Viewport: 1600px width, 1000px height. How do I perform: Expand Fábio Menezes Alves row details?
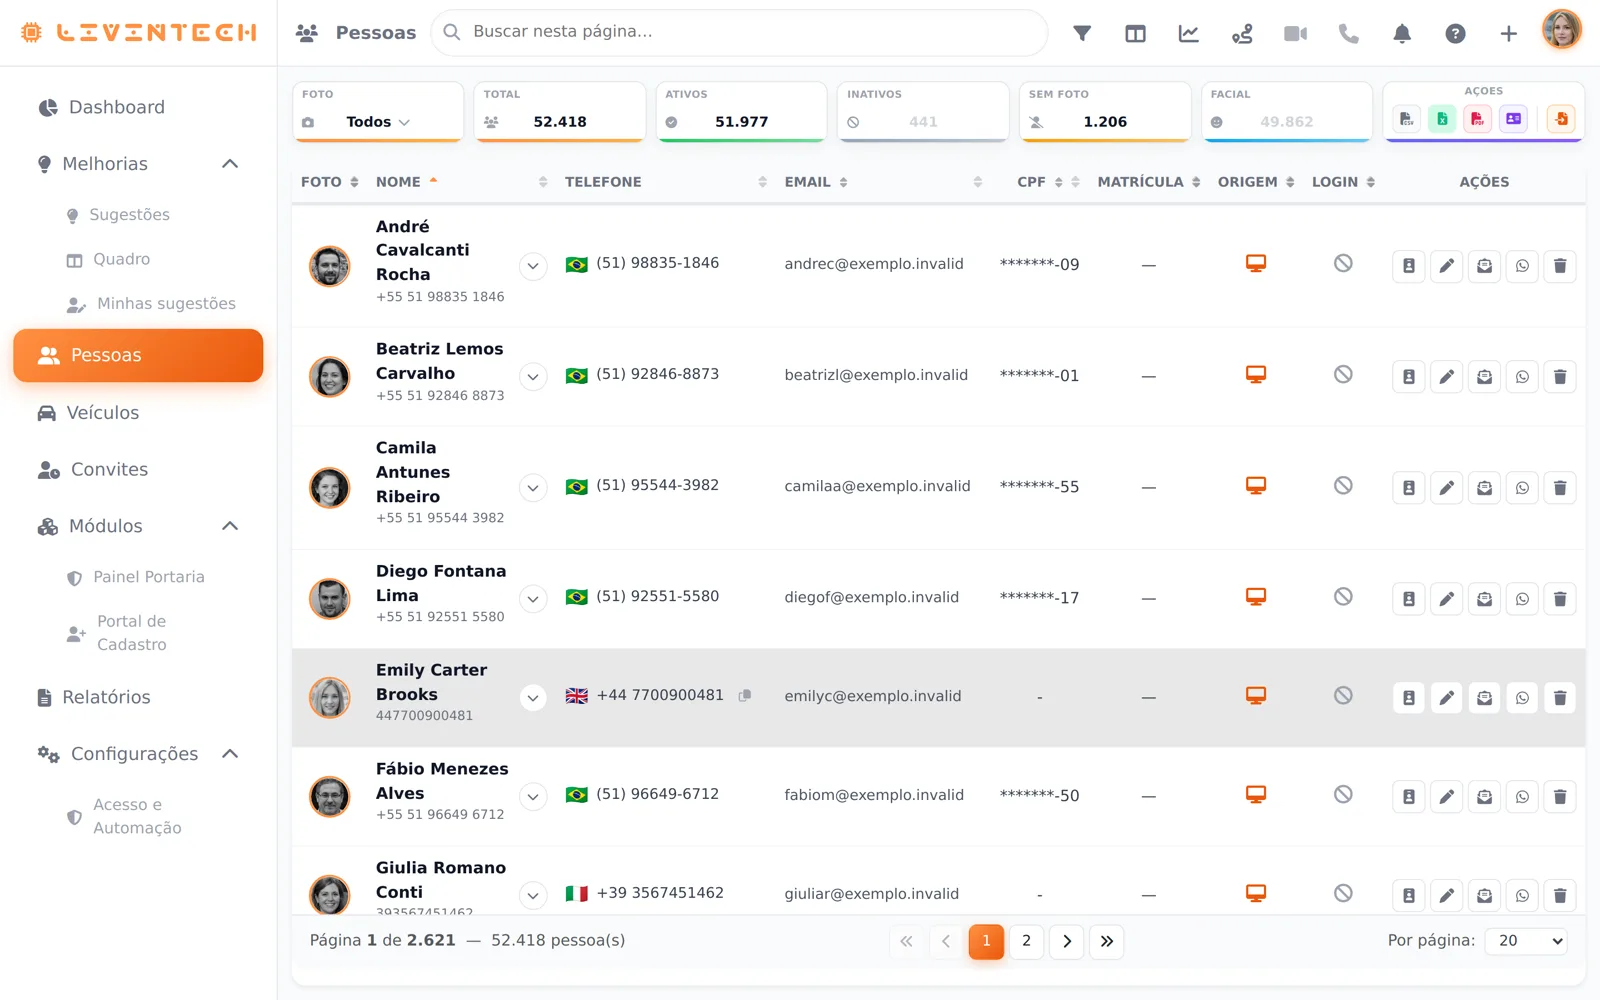[x=533, y=797]
